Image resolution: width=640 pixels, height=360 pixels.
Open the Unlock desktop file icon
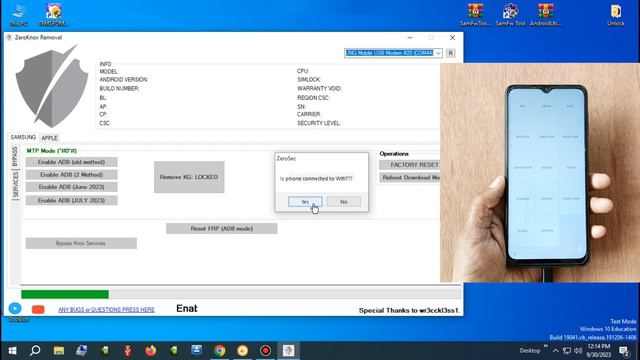[x=616, y=15]
